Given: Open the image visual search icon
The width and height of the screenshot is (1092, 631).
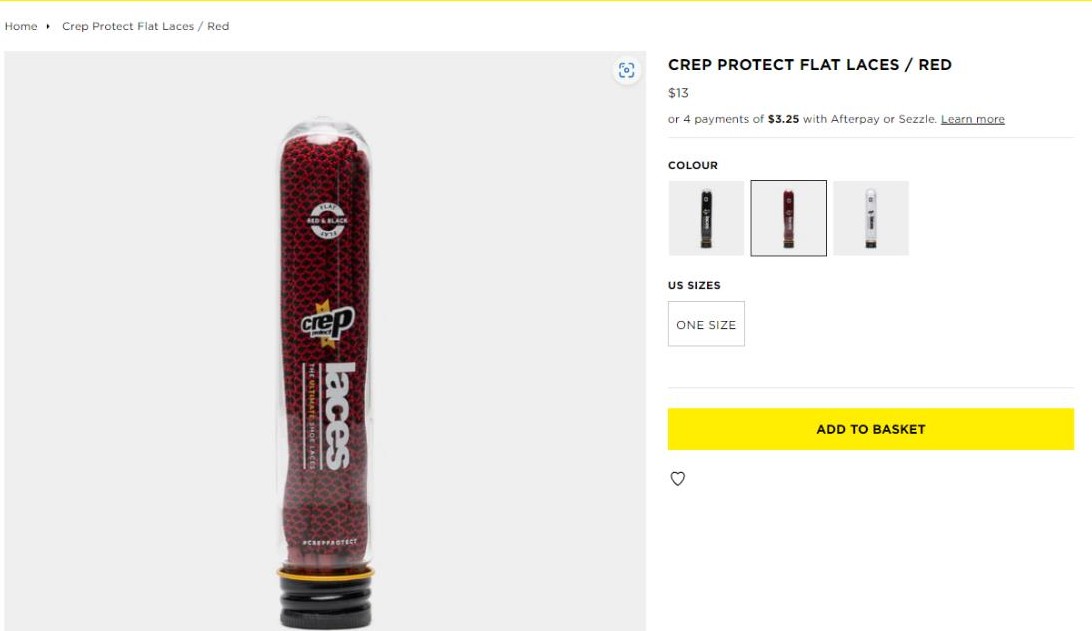Looking at the screenshot, I should (626, 70).
